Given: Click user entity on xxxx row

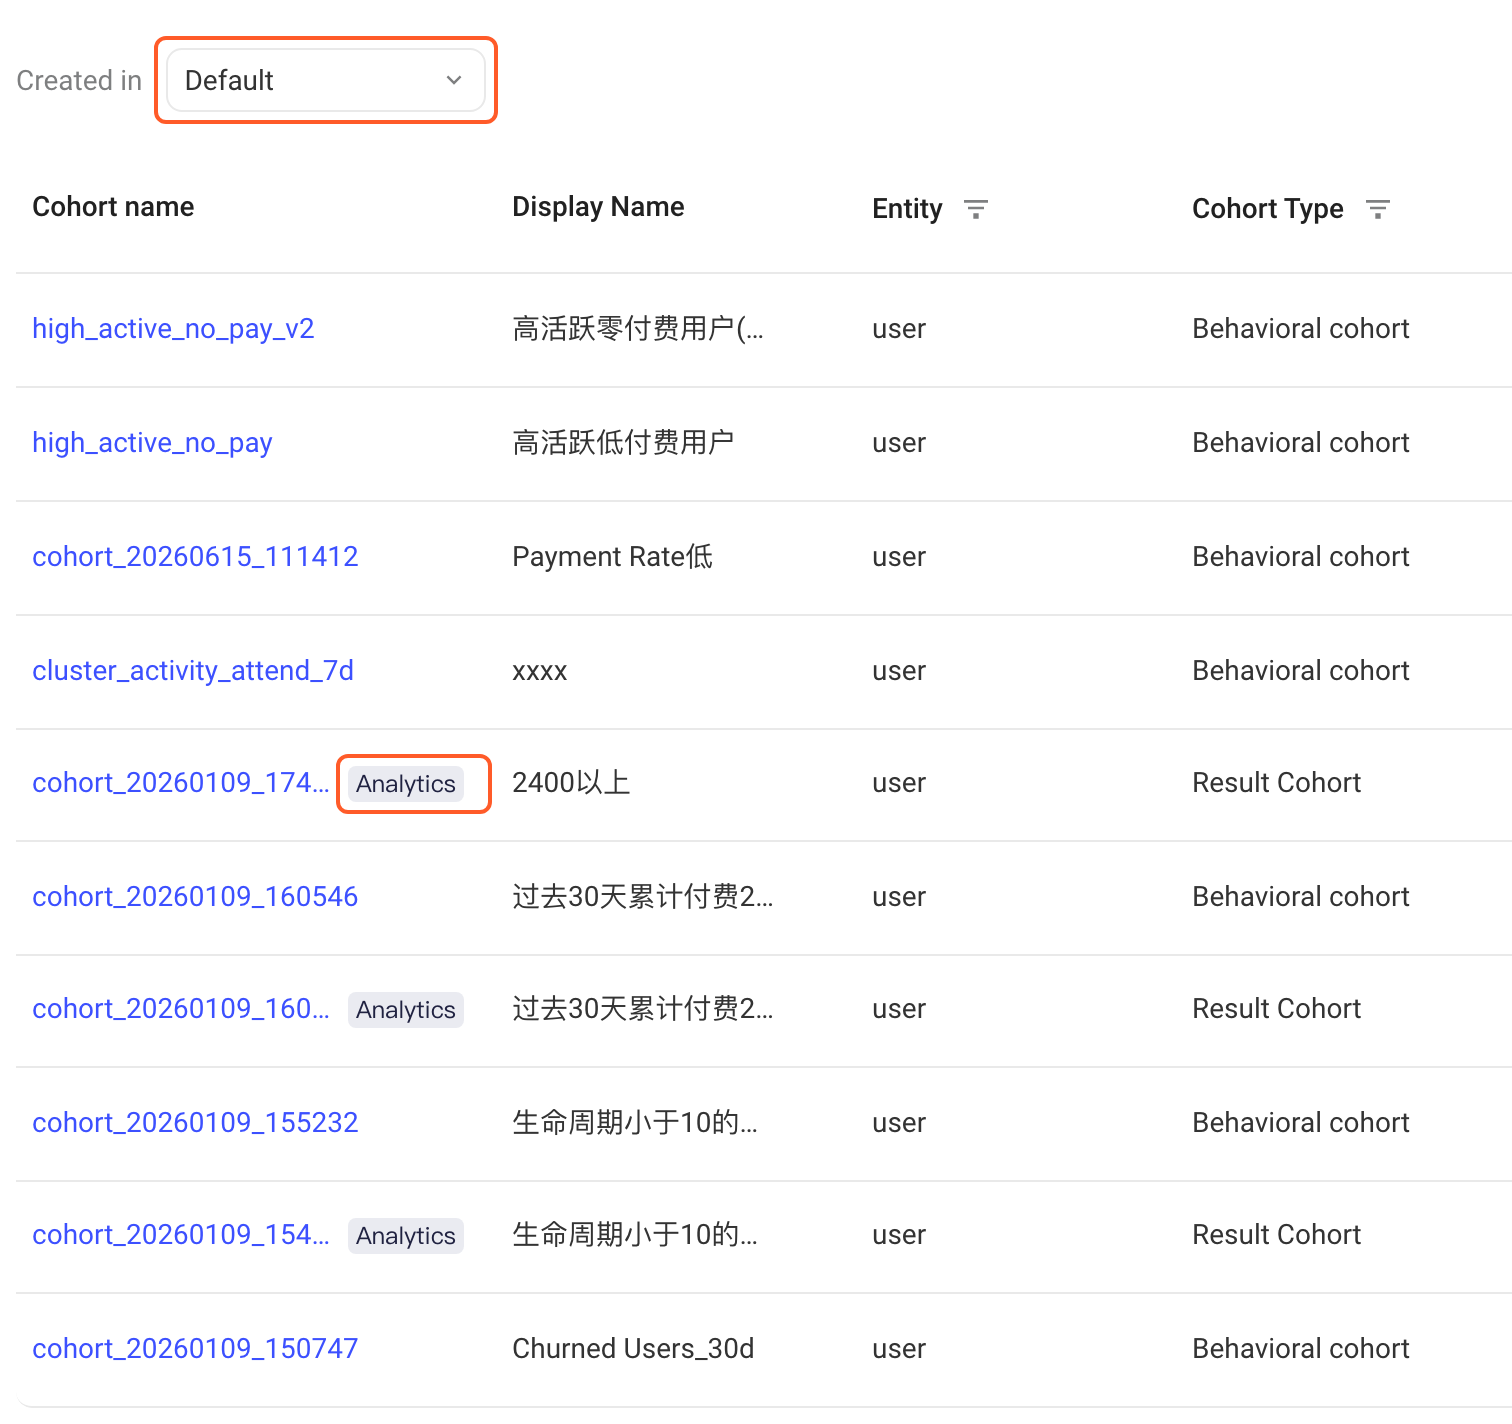Looking at the screenshot, I should pyautogui.click(x=899, y=671).
